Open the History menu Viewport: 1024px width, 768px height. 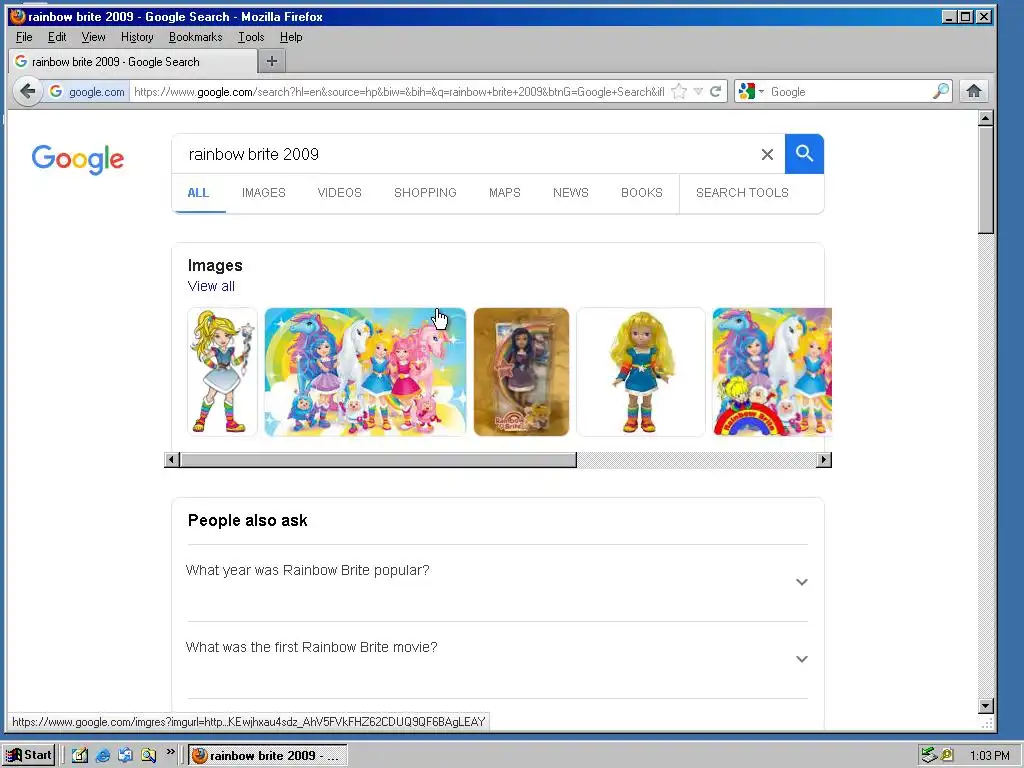tap(137, 37)
